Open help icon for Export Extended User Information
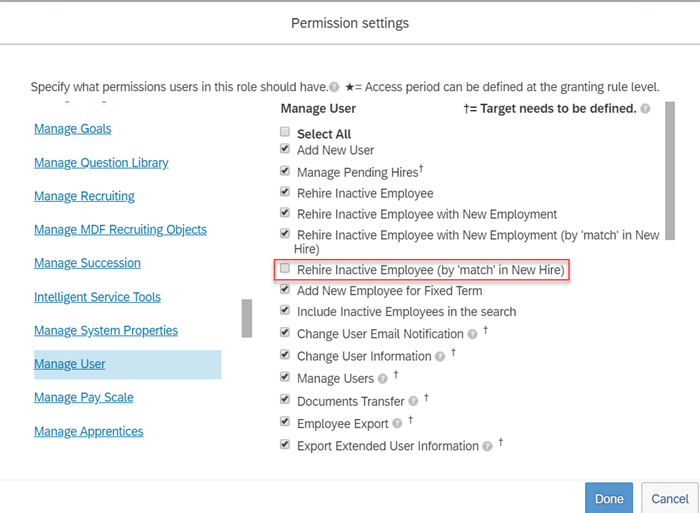 (x=487, y=446)
